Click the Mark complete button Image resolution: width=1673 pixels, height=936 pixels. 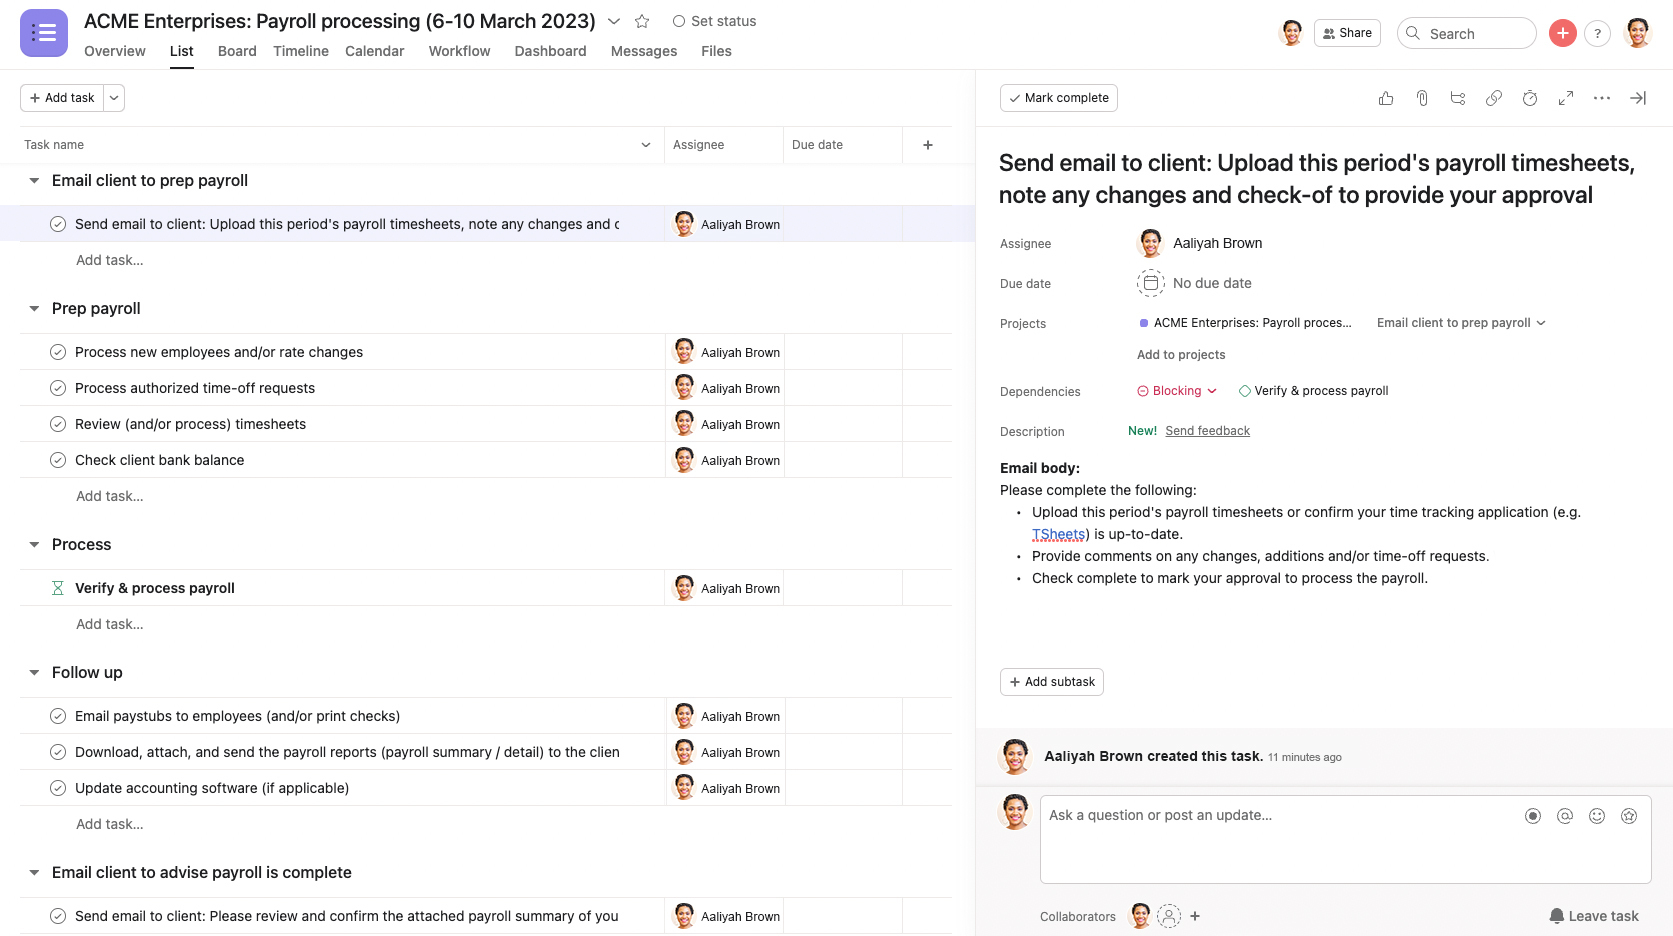pyautogui.click(x=1058, y=98)
